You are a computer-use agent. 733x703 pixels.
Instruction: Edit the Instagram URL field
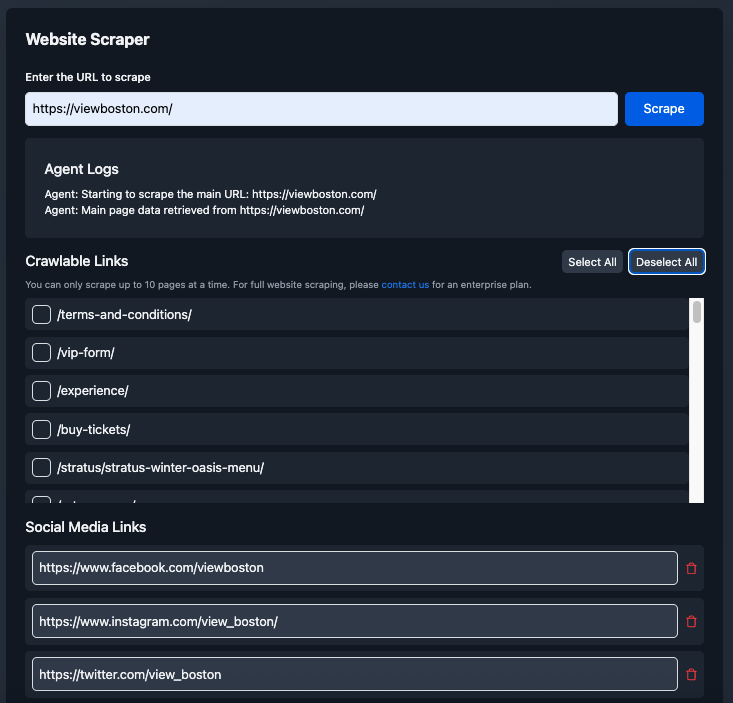point(354,621)
